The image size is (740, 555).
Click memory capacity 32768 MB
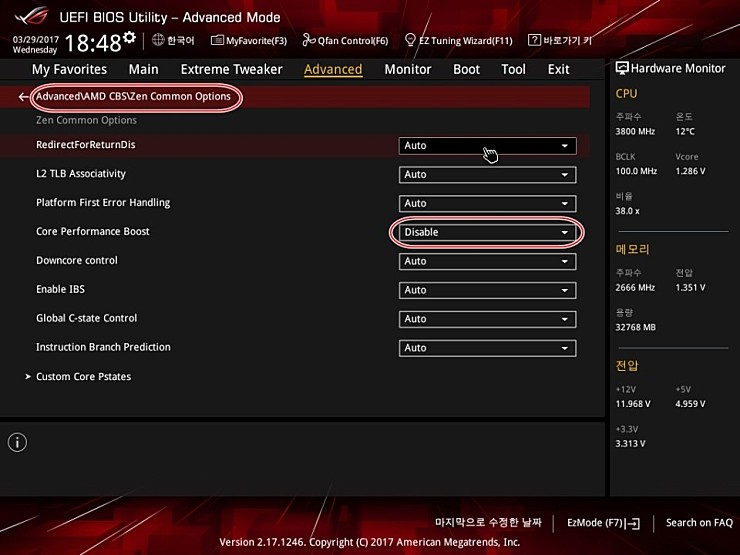[x=635, y=327]
